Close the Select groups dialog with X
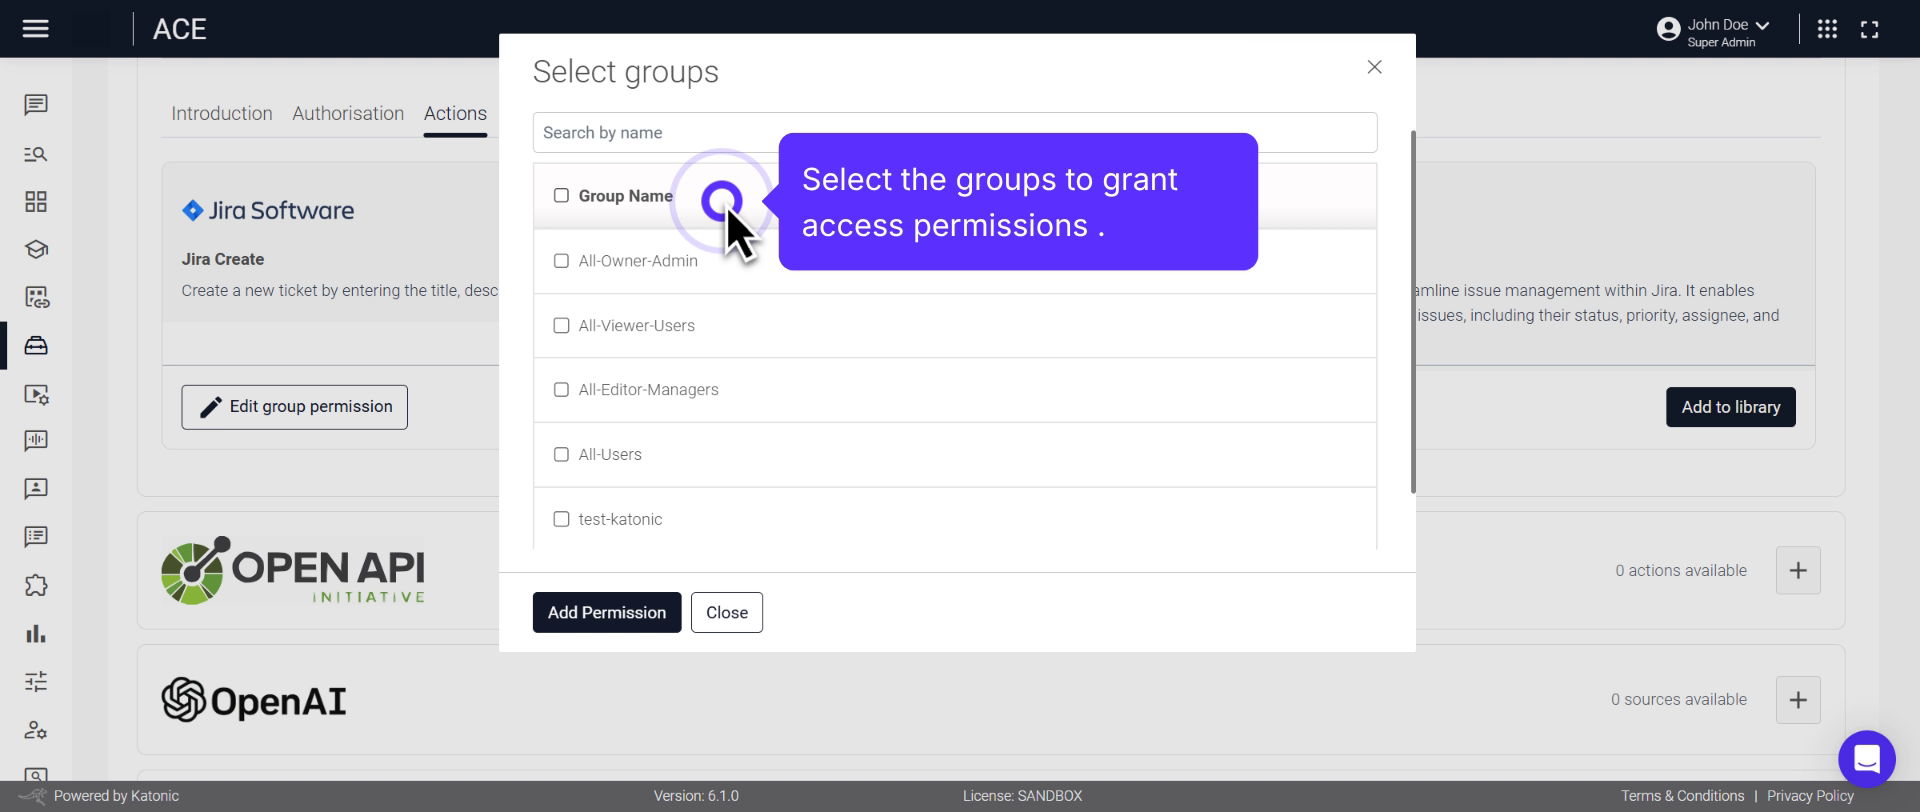 click(x=1374, y=67)
